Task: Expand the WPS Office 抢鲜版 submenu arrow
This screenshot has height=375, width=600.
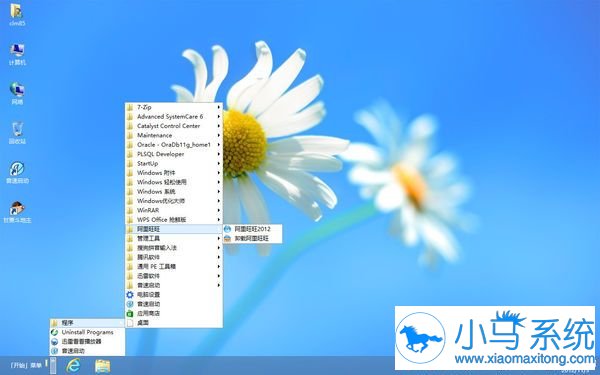Action: click(x=219, y=220)
